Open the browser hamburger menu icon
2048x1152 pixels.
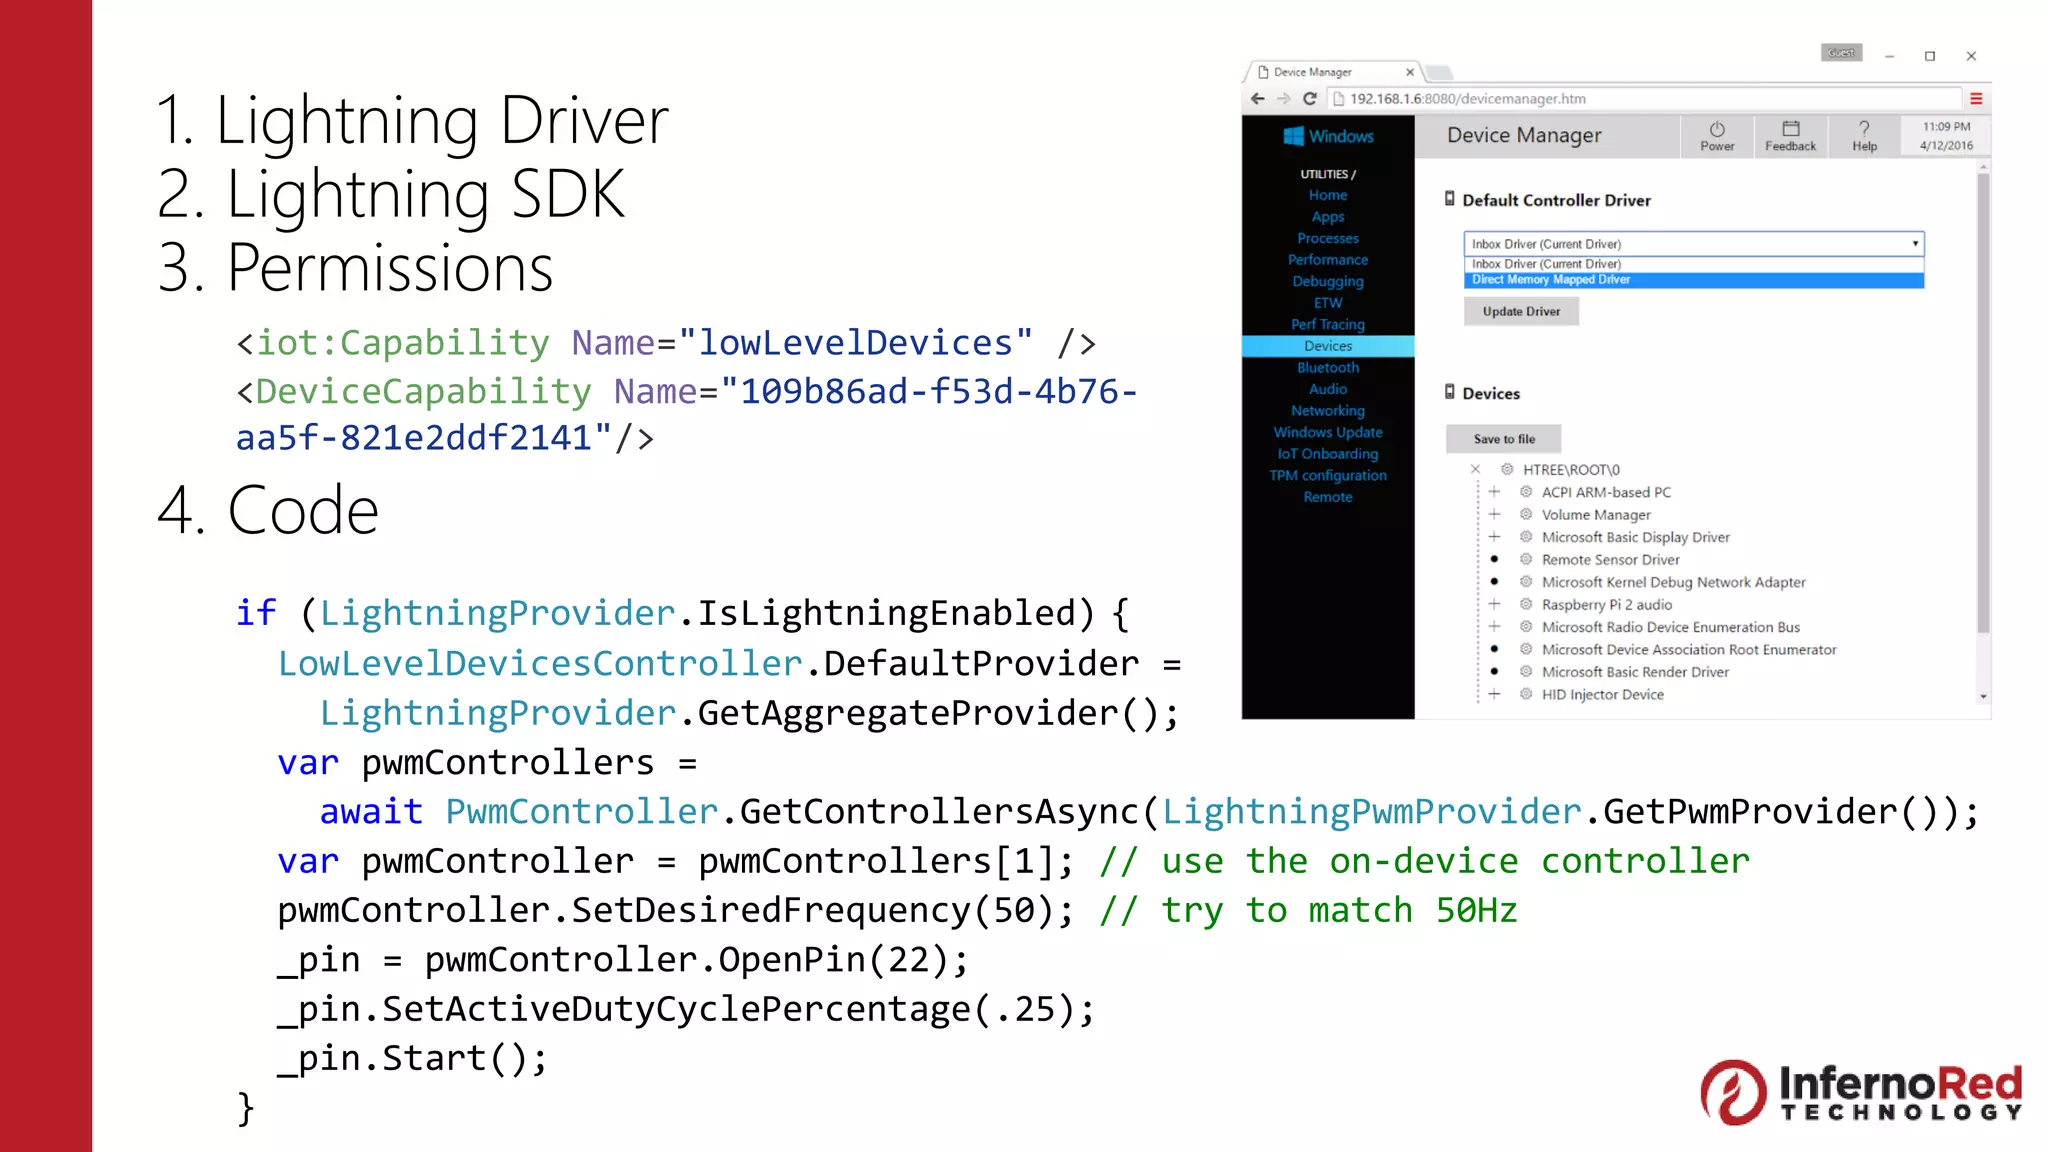coord(1976,99)
